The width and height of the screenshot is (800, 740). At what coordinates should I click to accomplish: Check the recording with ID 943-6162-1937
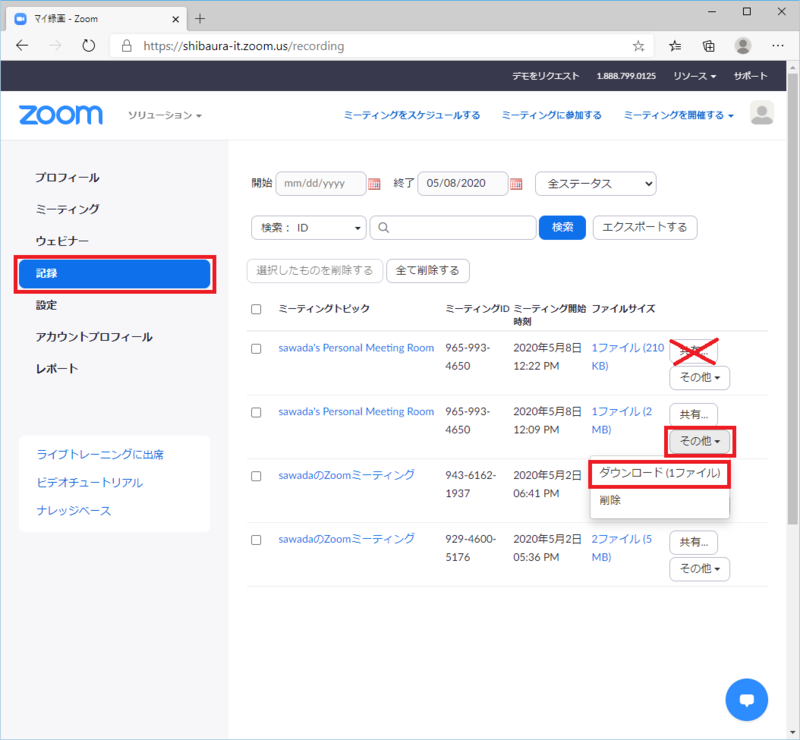pyautogui.click(x=256, y=476)
